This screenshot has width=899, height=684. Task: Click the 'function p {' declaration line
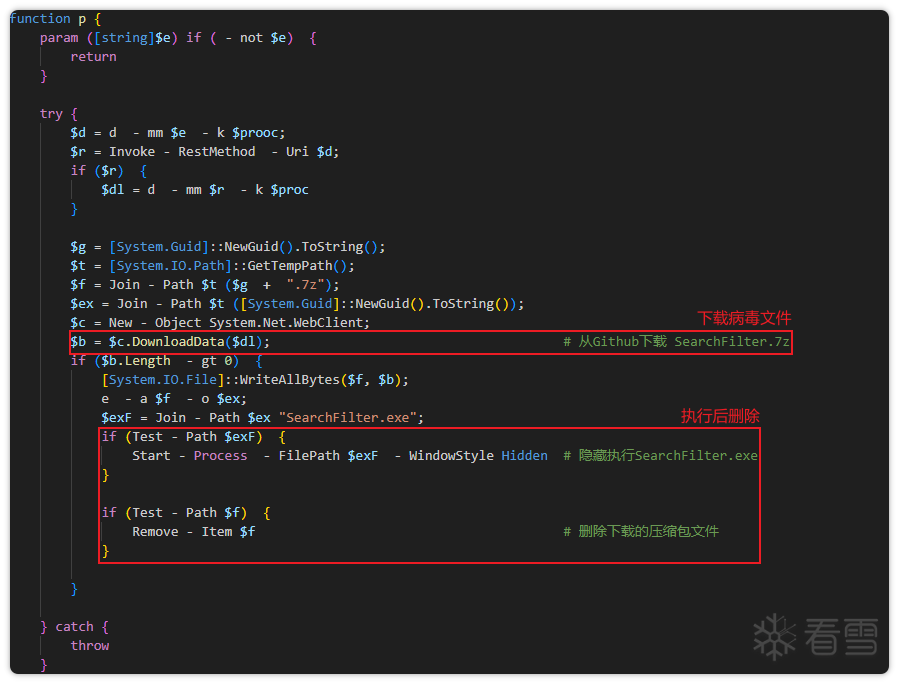56,19
